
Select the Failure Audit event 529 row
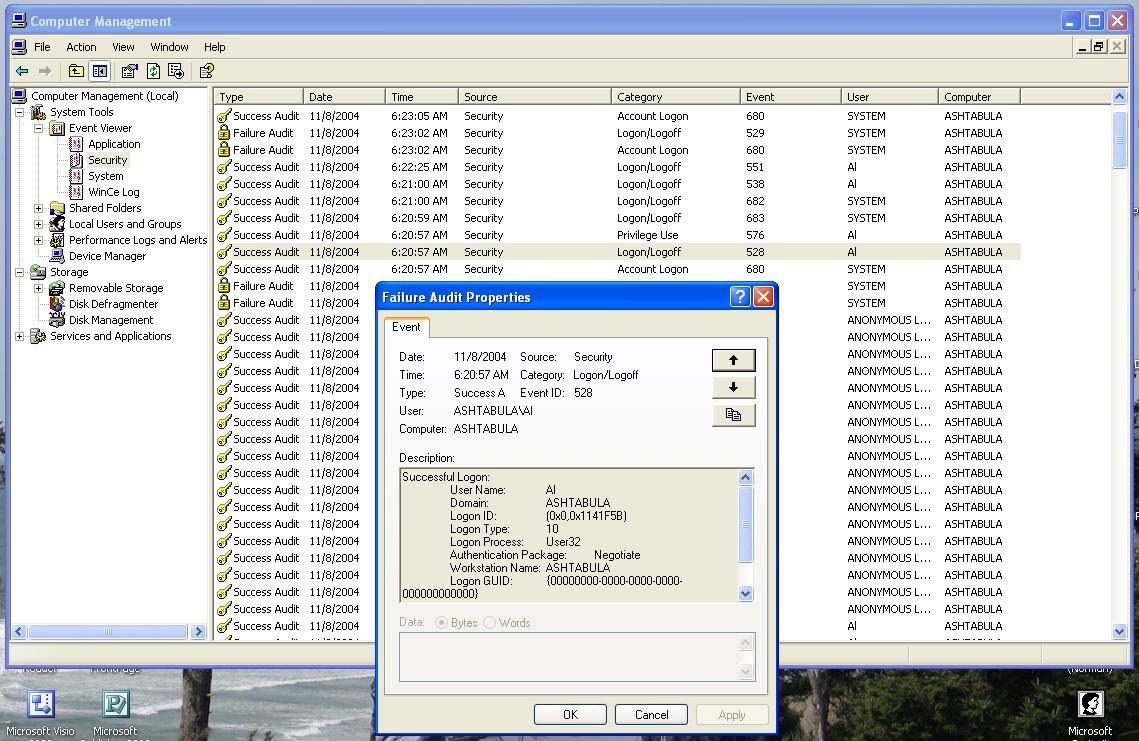(x=617, y=133)
